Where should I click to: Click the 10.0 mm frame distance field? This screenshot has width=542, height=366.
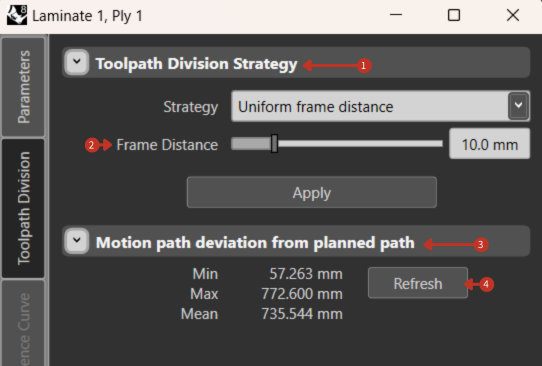[x=489, y=144]
